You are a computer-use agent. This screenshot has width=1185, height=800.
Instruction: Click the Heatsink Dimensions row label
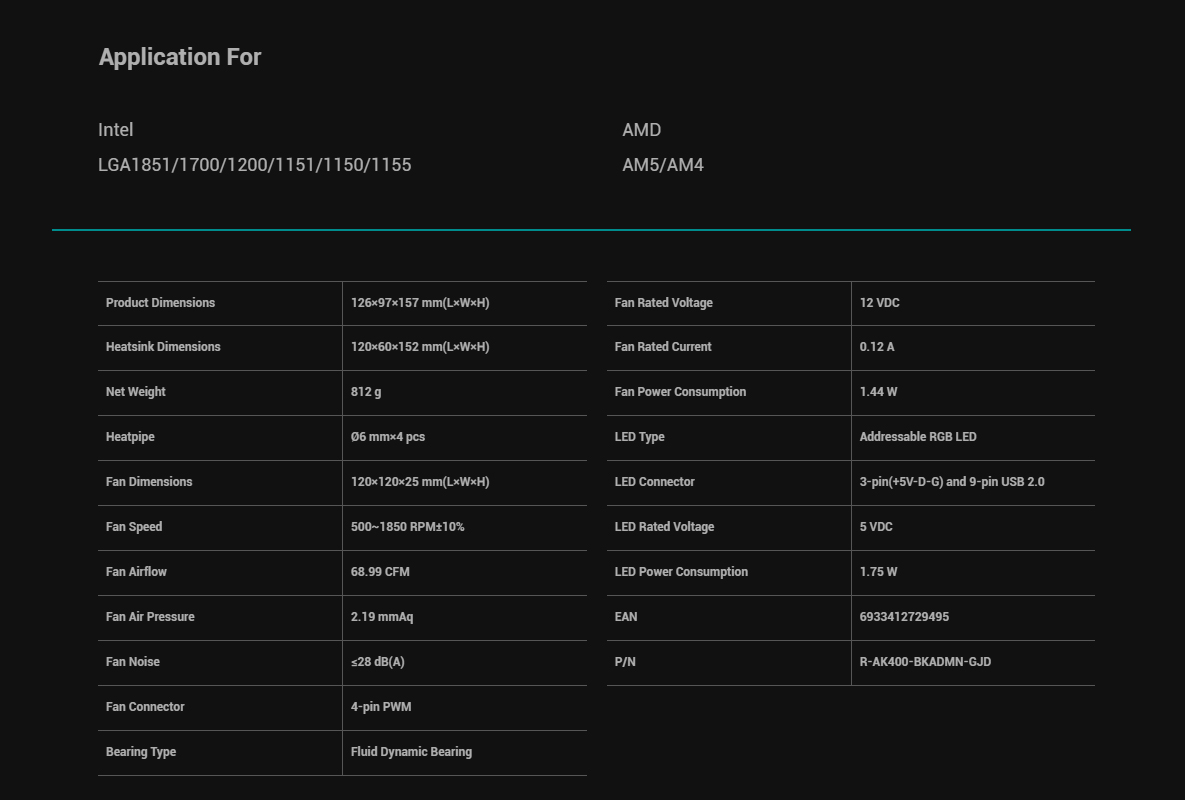(163, 347)
